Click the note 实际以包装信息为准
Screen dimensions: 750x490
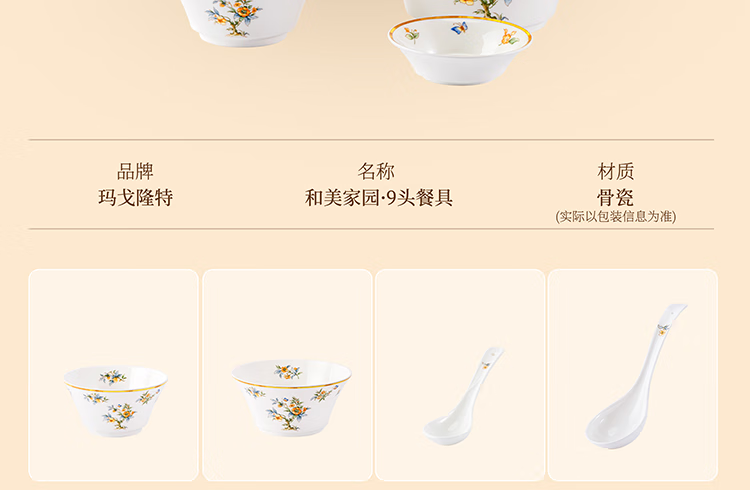[616, 217]
